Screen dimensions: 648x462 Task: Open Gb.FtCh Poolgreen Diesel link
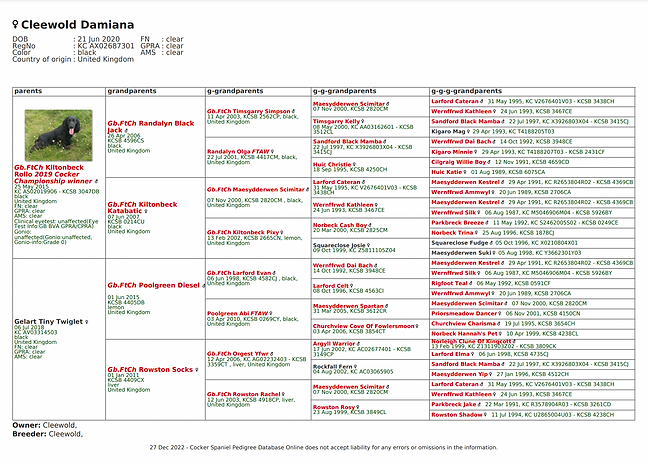153,286
